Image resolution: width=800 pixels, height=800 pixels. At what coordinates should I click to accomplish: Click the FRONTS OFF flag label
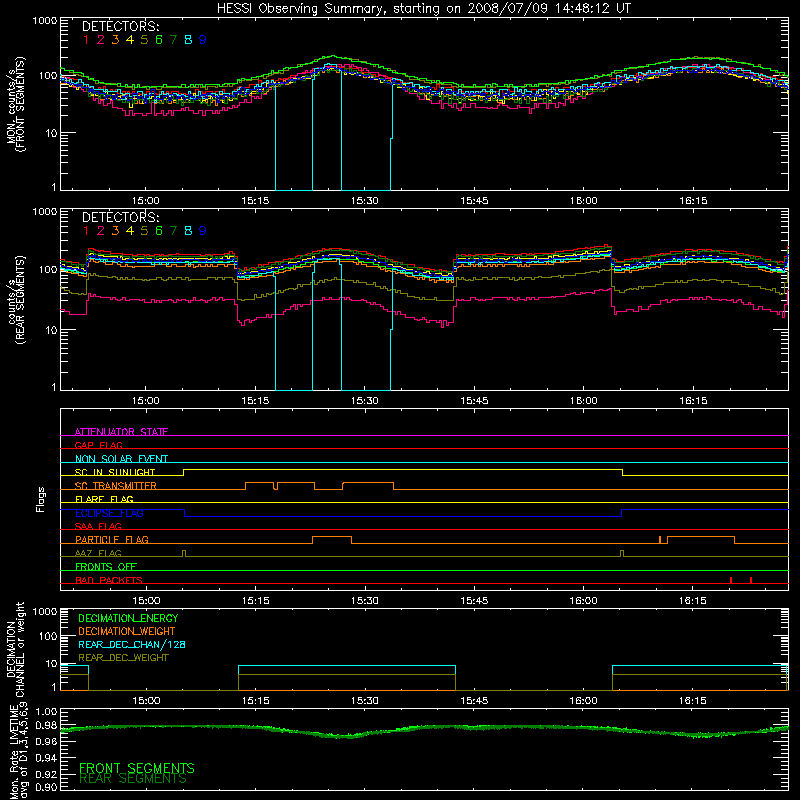click(x=106, y=566)
